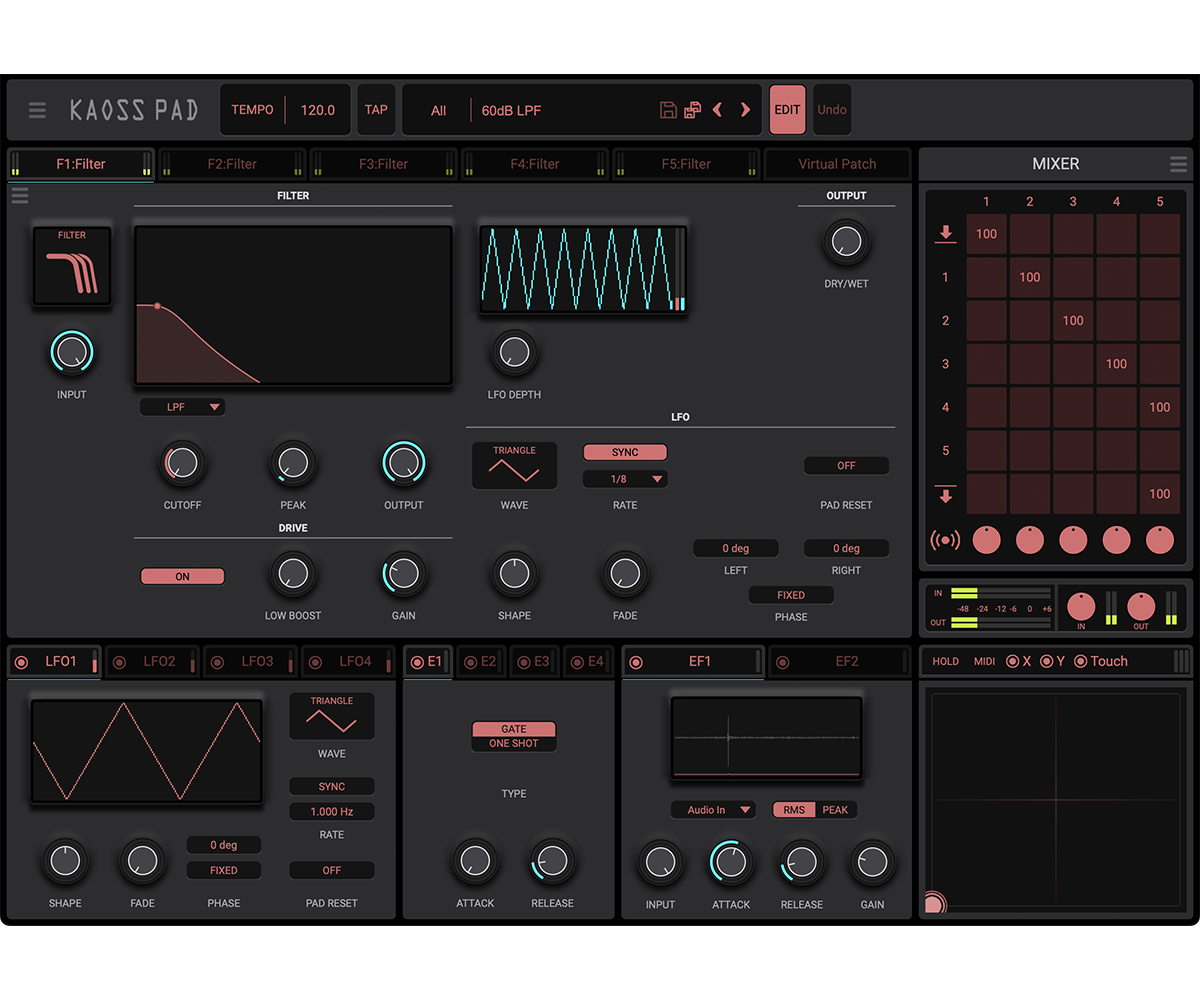Go to the next preset with the right arrow

[x=745, y=110]
